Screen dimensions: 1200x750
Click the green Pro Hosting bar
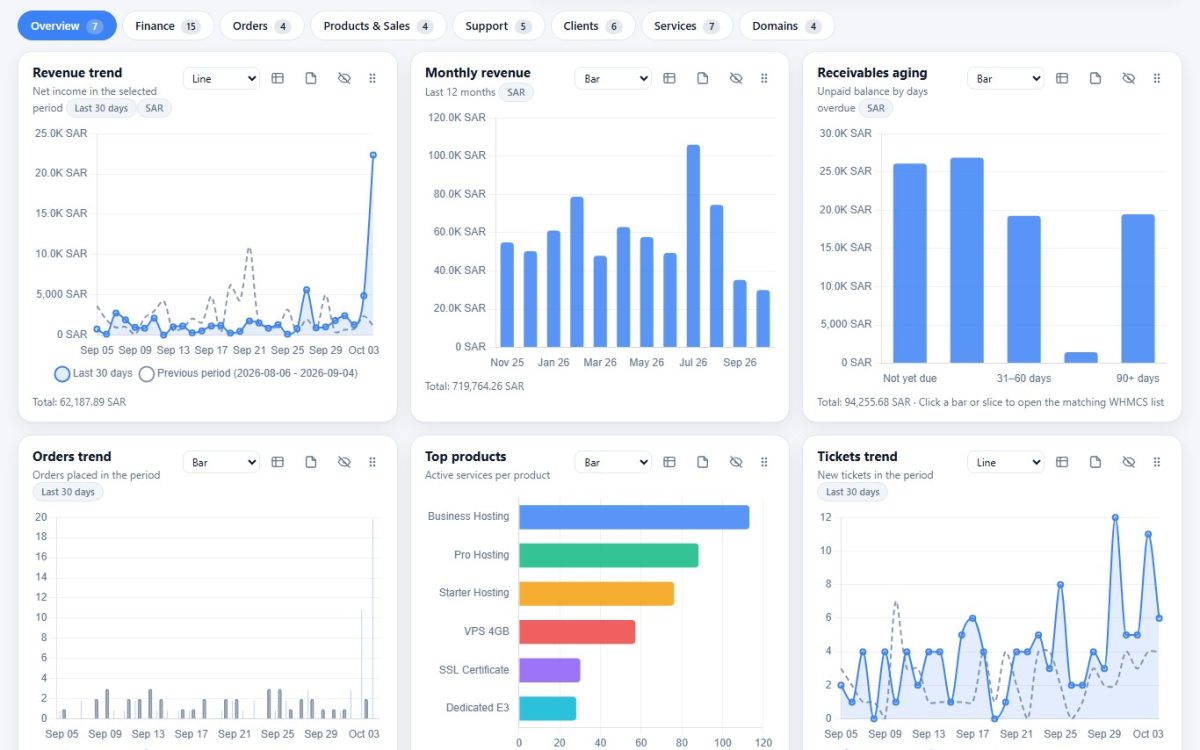[x=608, y=555]
